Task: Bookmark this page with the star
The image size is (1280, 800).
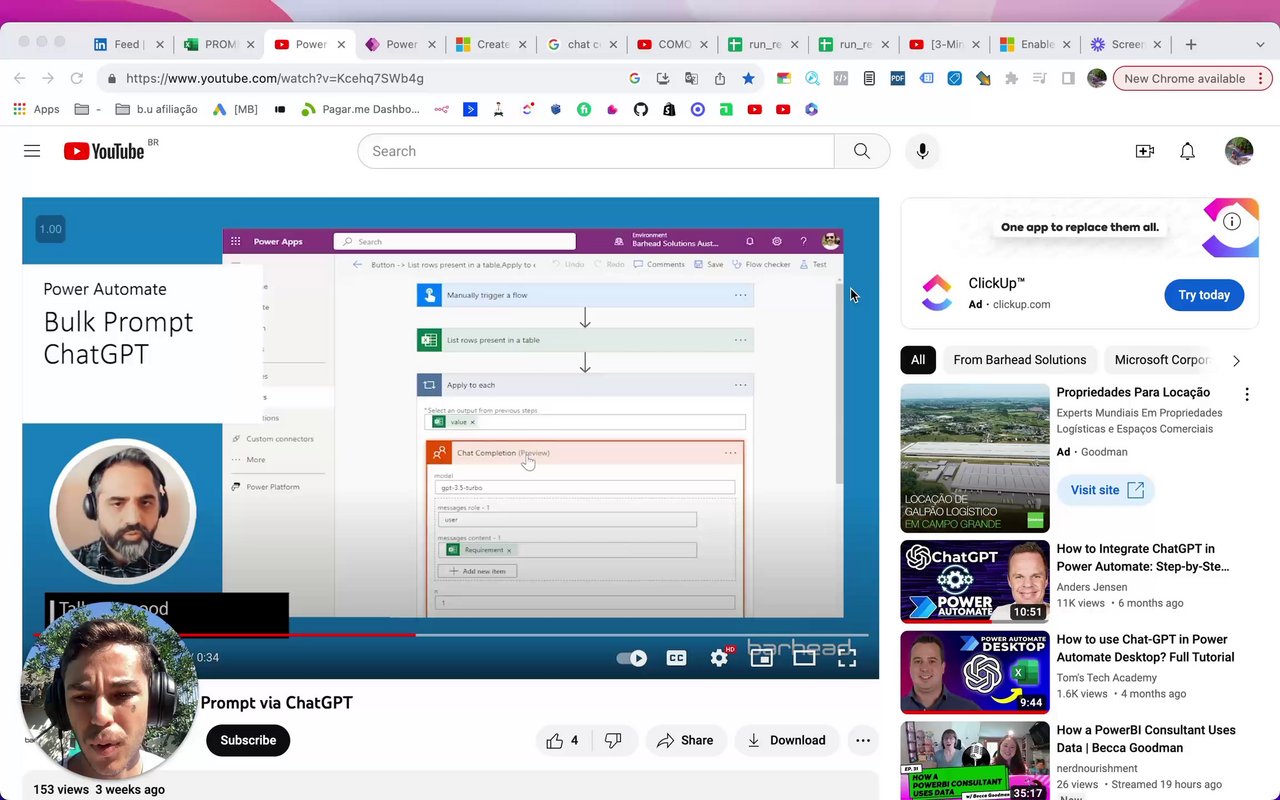Action: (x=748, y=78)
